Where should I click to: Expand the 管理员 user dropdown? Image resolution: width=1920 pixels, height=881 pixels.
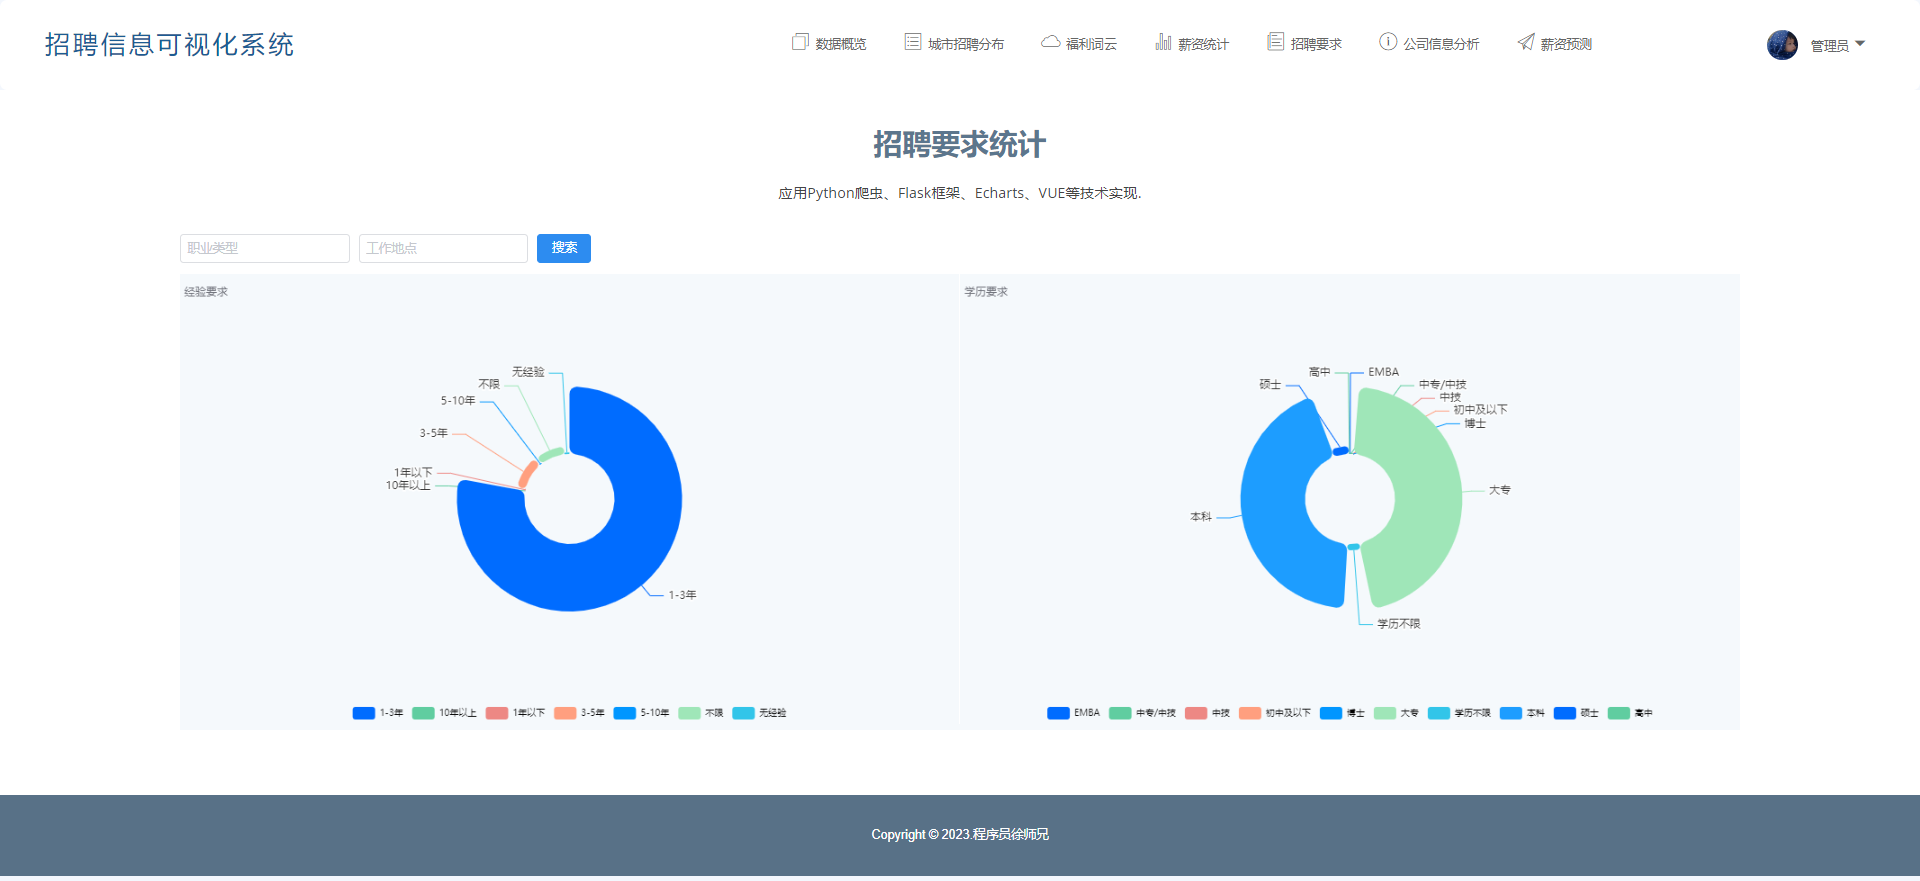tap(1838, 45)
